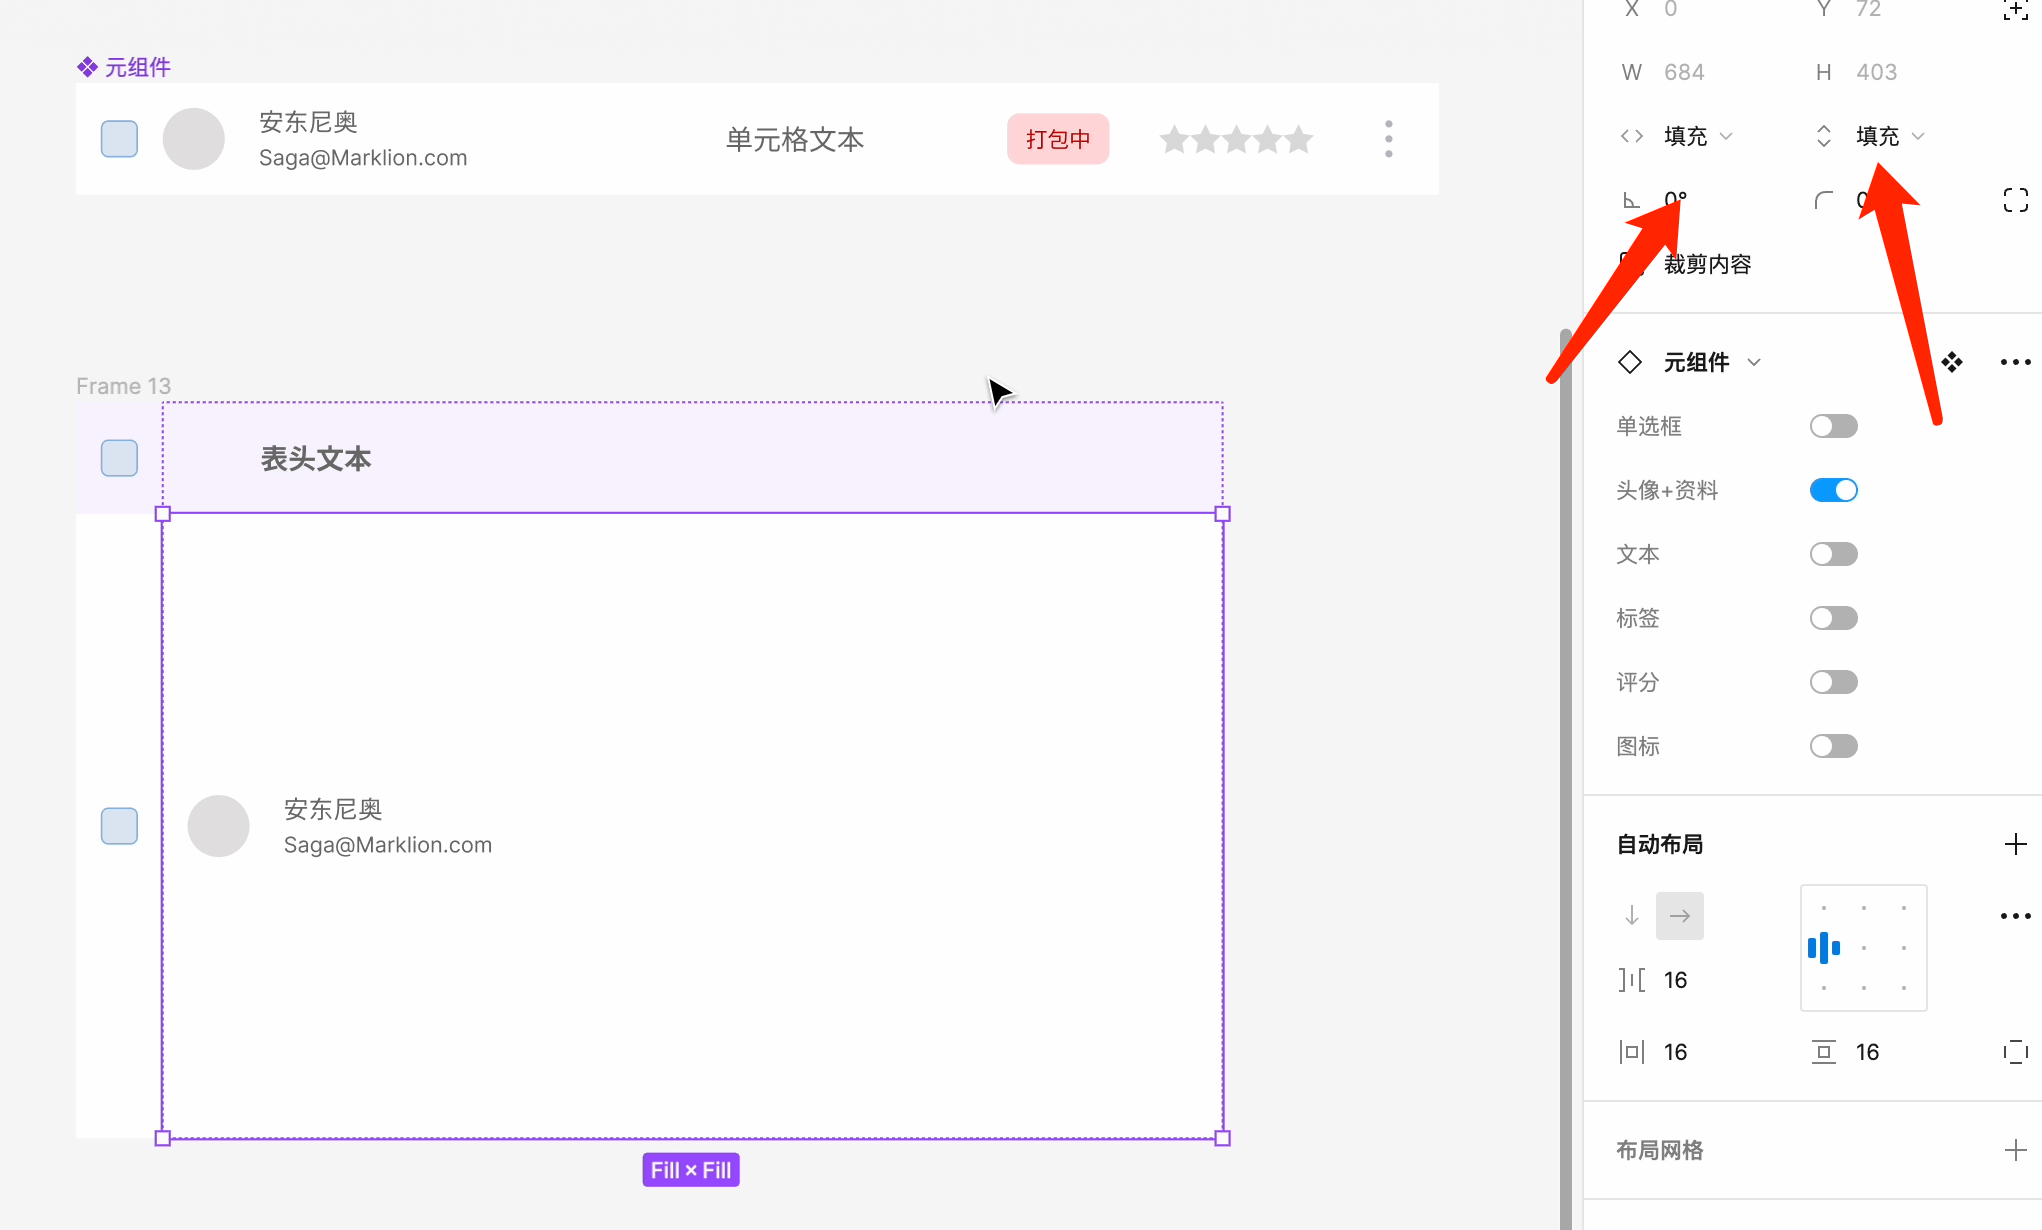Open the kebab menu in the table row
Image resolution: width=2042 pixels, height=1230 pixels.
pos(1388,139)
